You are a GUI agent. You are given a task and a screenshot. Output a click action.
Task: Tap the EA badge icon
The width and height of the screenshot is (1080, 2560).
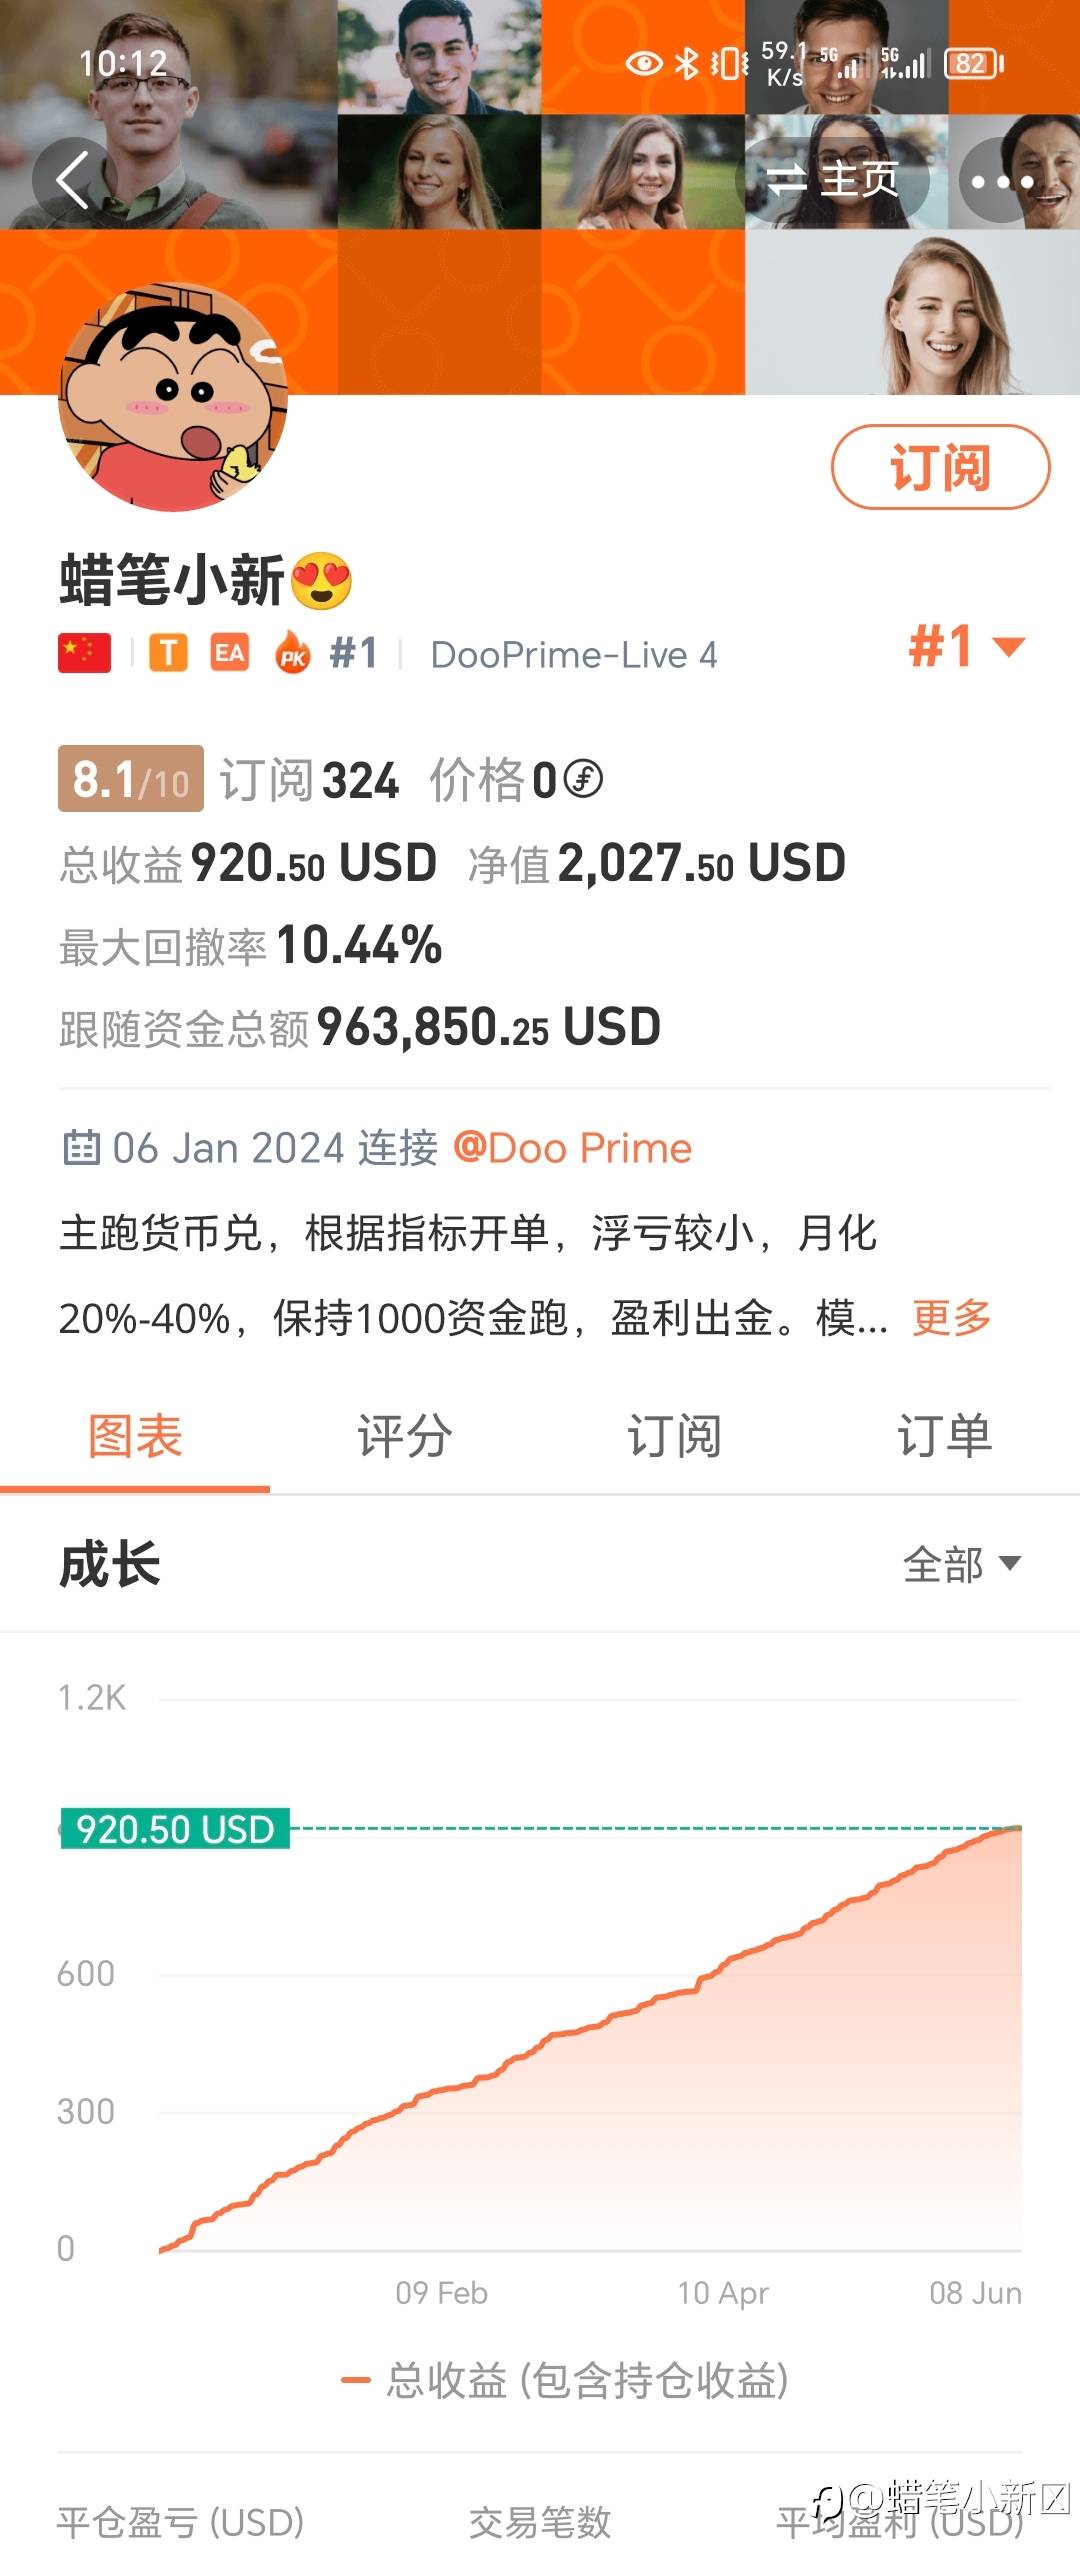coord(229,653)
